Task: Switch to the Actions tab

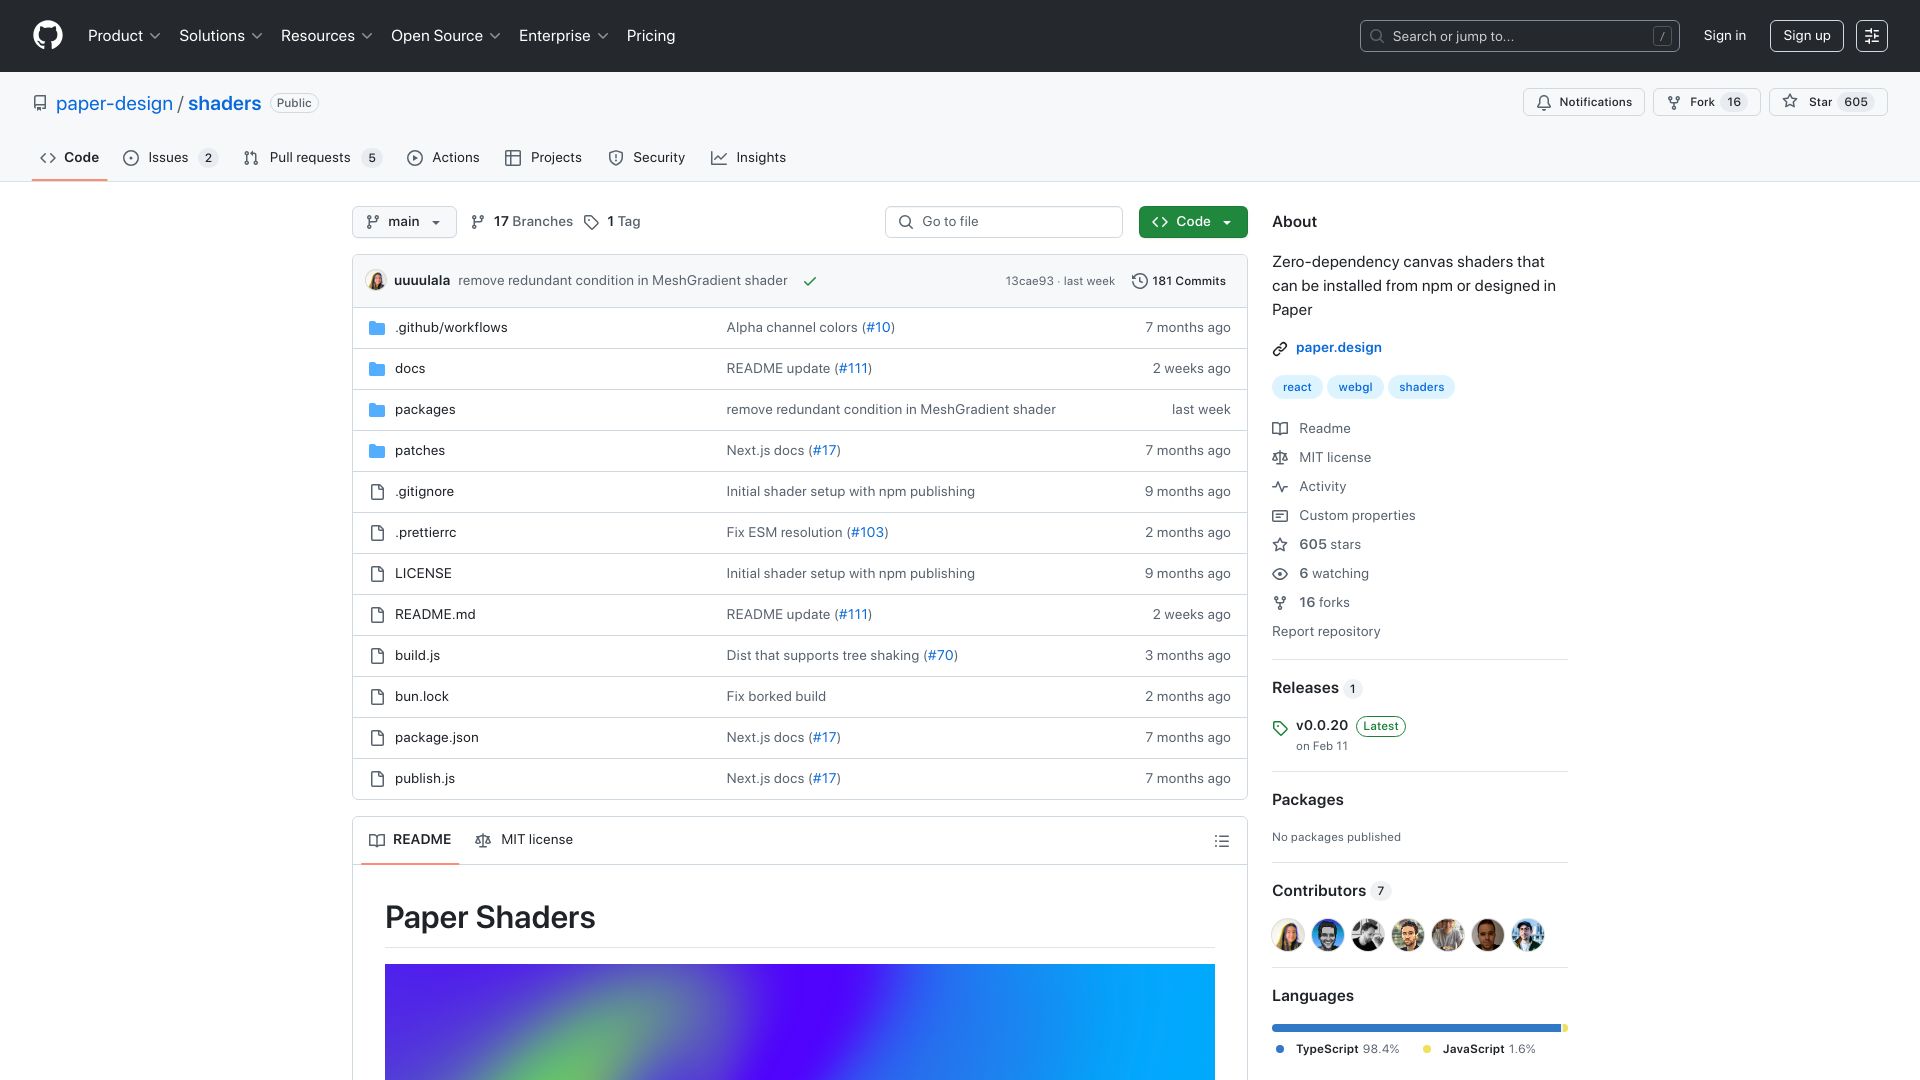Action: 443,158
